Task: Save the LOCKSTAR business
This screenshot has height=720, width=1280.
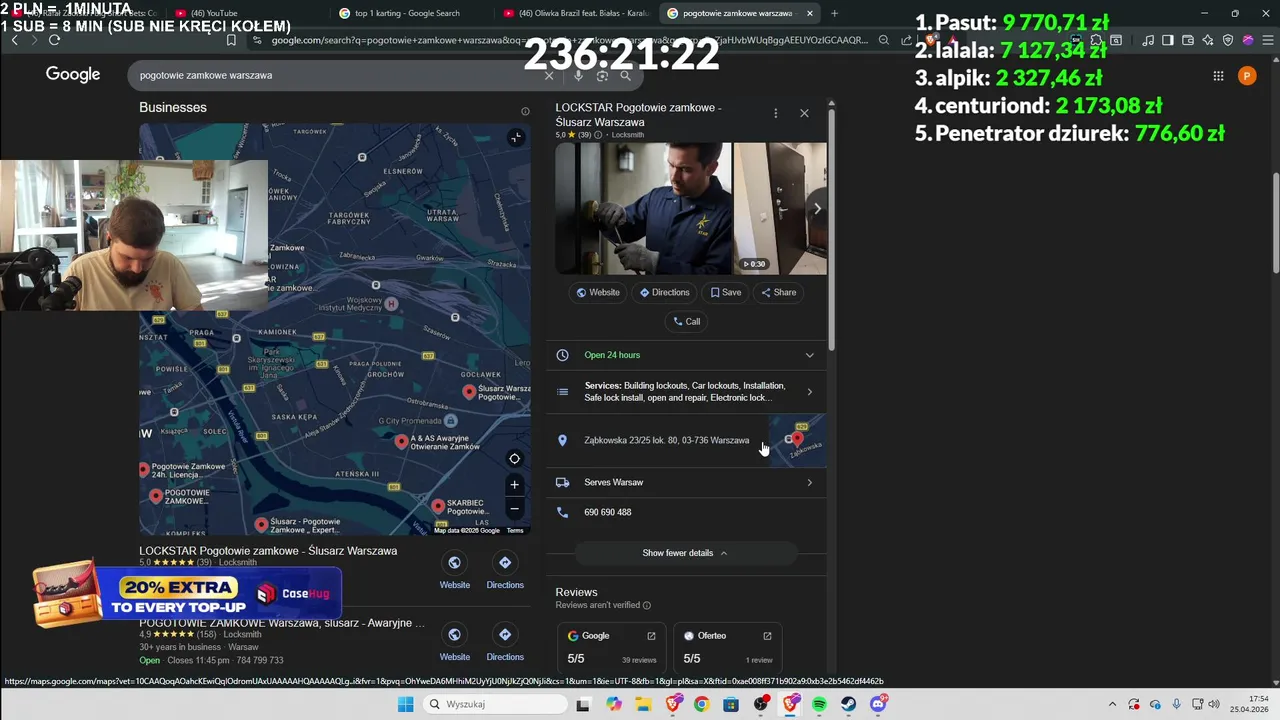Action: (x=726, y=293)
